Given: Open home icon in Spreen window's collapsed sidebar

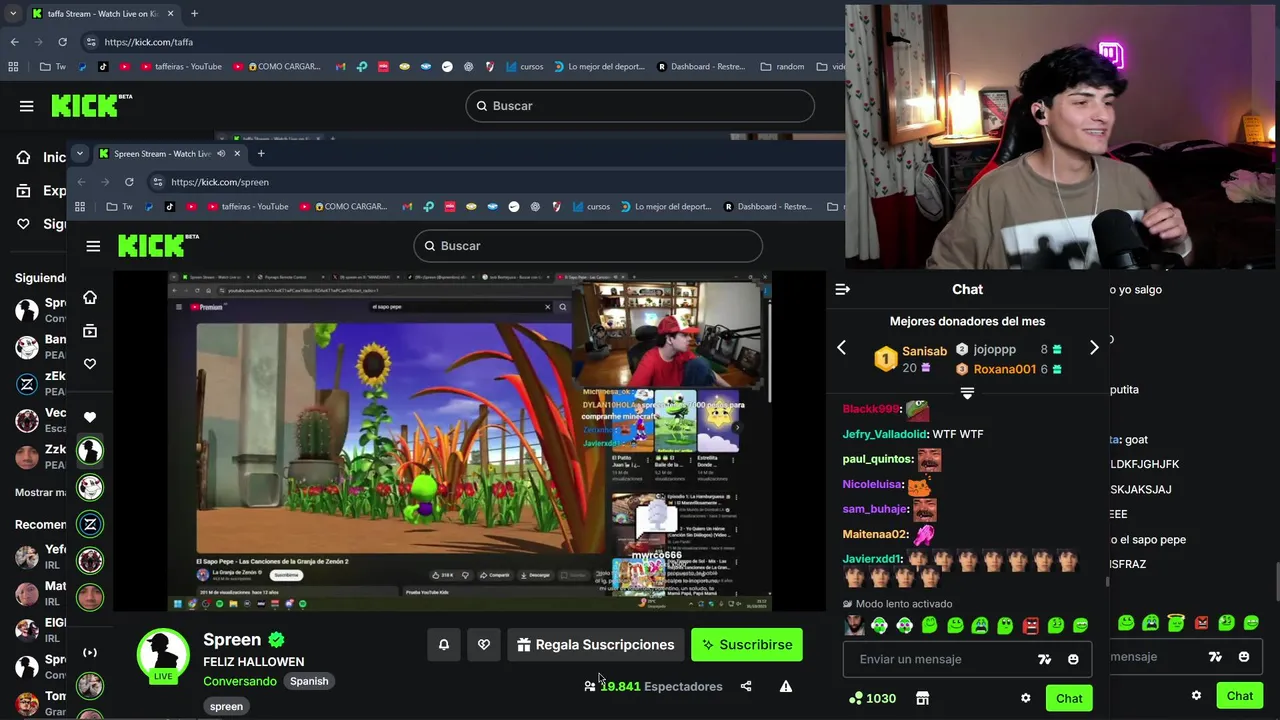Looking at the screenshot, I should 90,298.
